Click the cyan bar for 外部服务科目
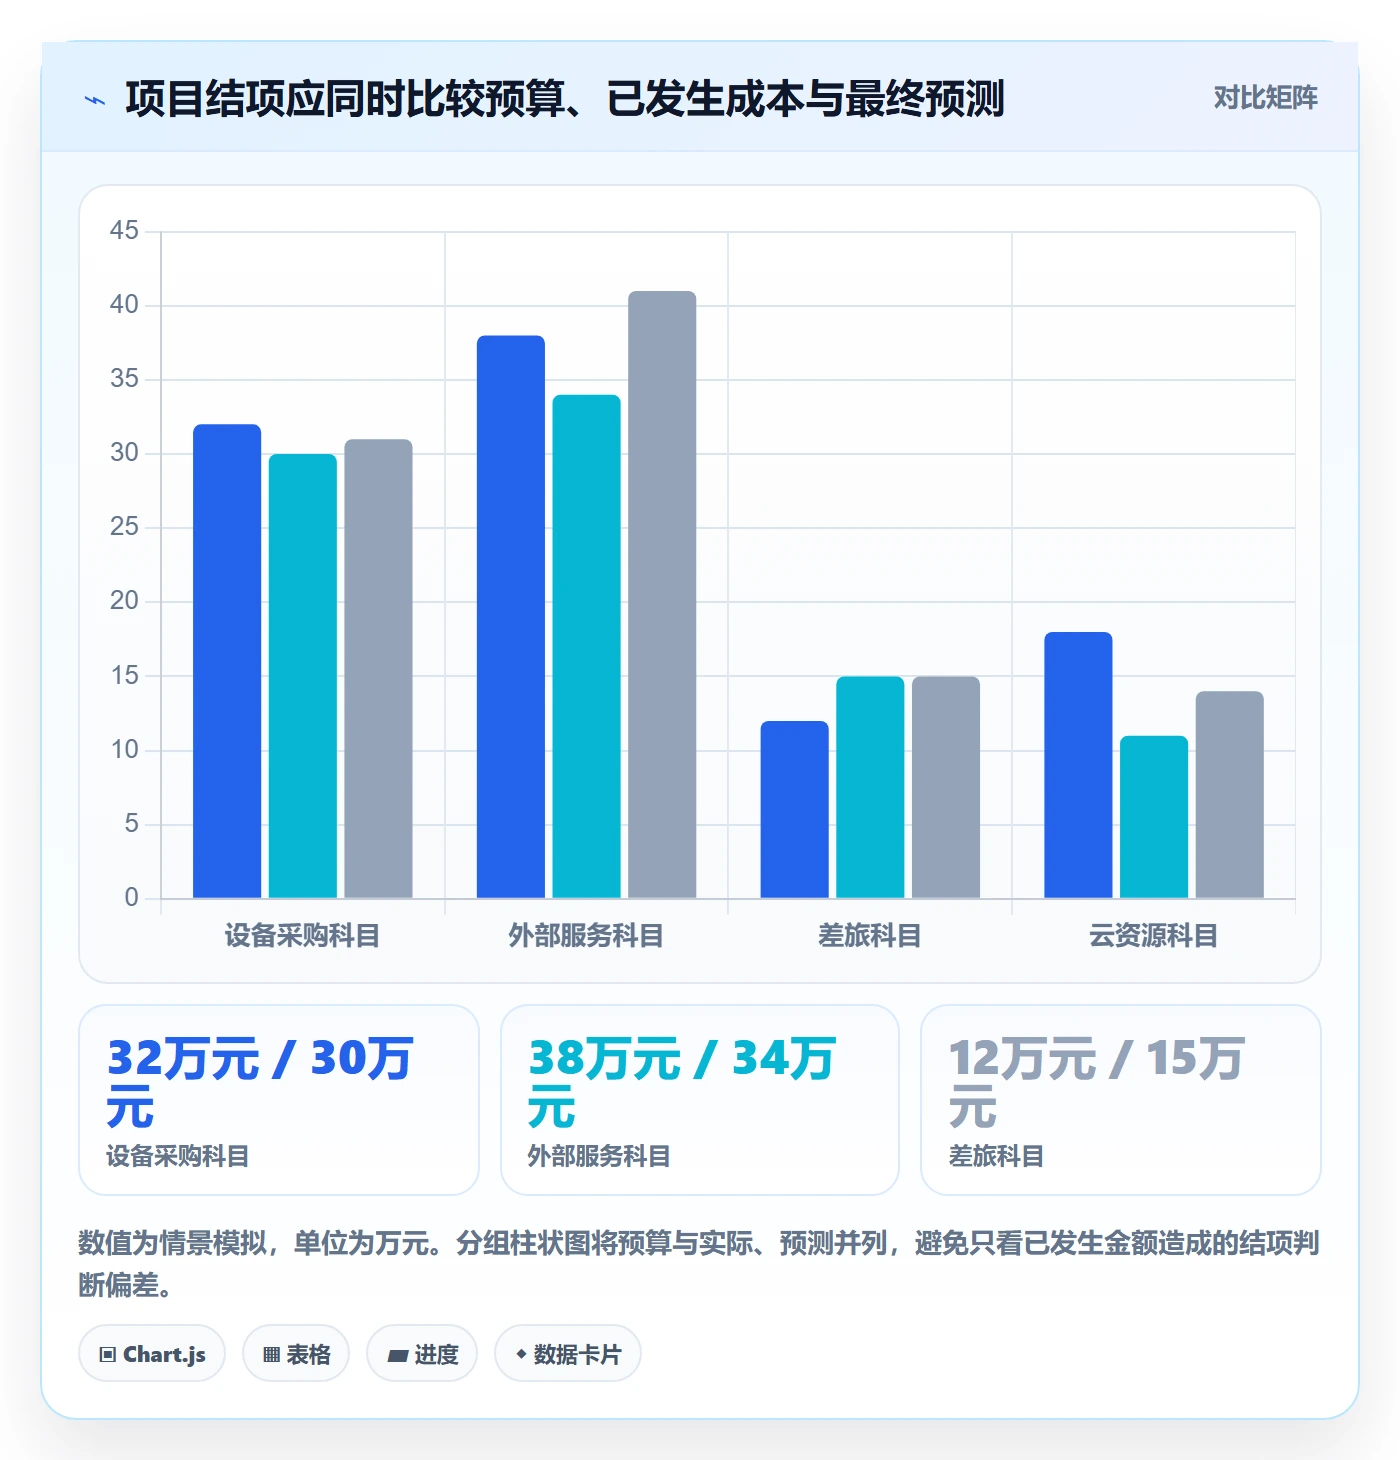This screenshot has height=1460, width=1400. click(x=587, y=646)
